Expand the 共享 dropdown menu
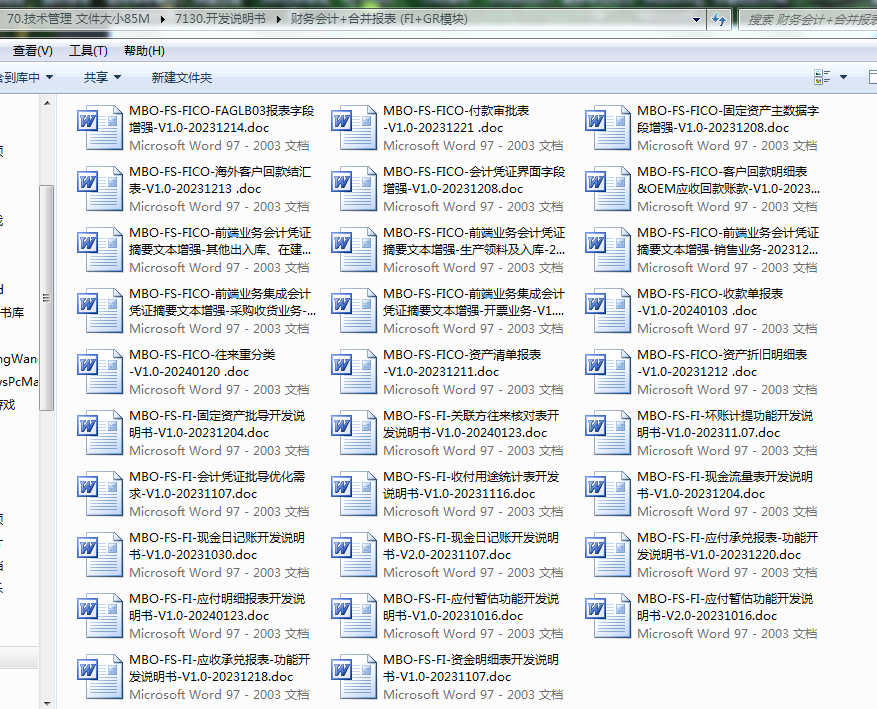 pos(101,77)
